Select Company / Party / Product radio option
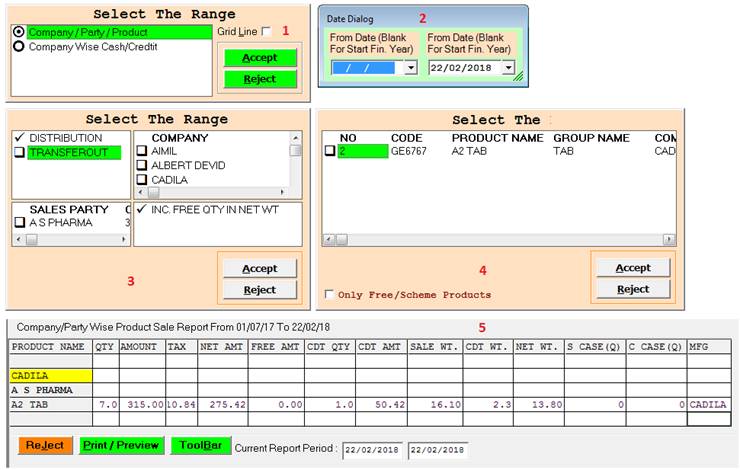The height and width of the screenshot is (470, 740). click(18, 32)
